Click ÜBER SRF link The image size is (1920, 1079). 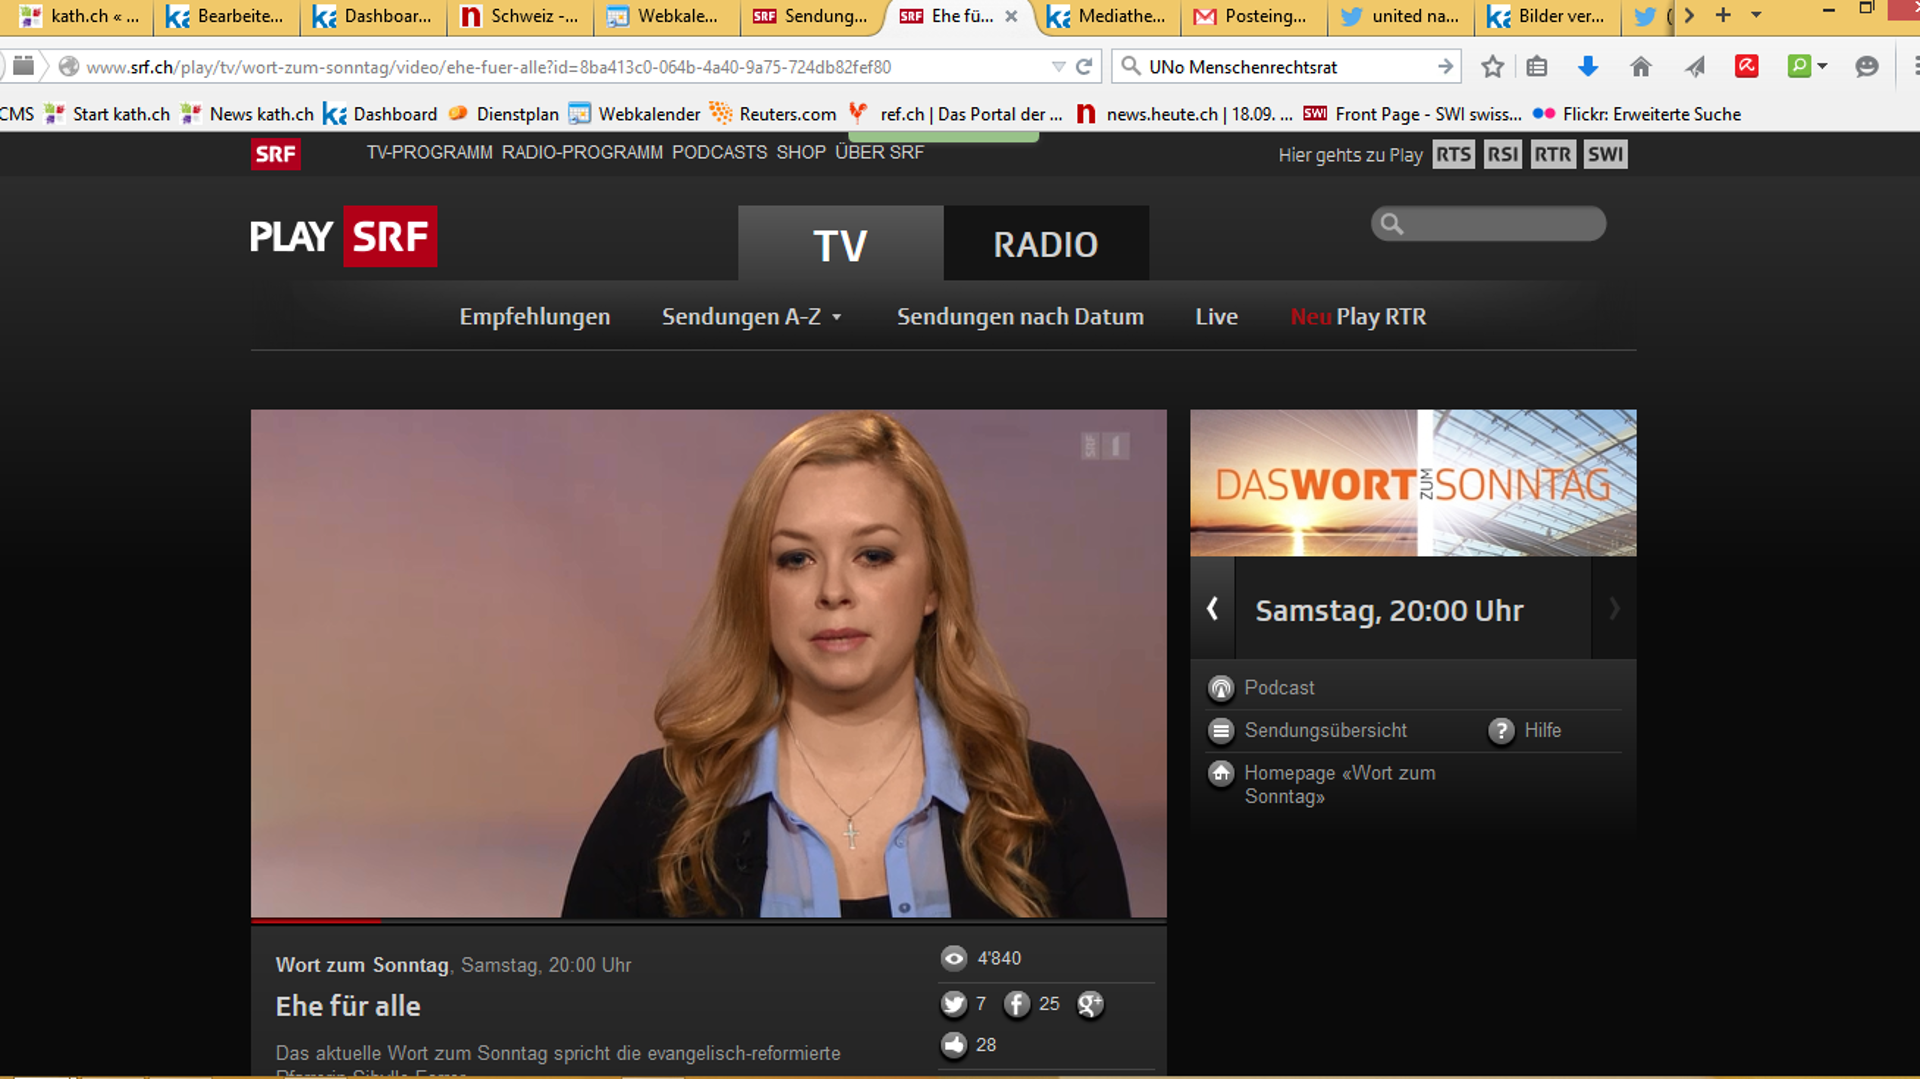pyautogui.click(x=879, y=153)
